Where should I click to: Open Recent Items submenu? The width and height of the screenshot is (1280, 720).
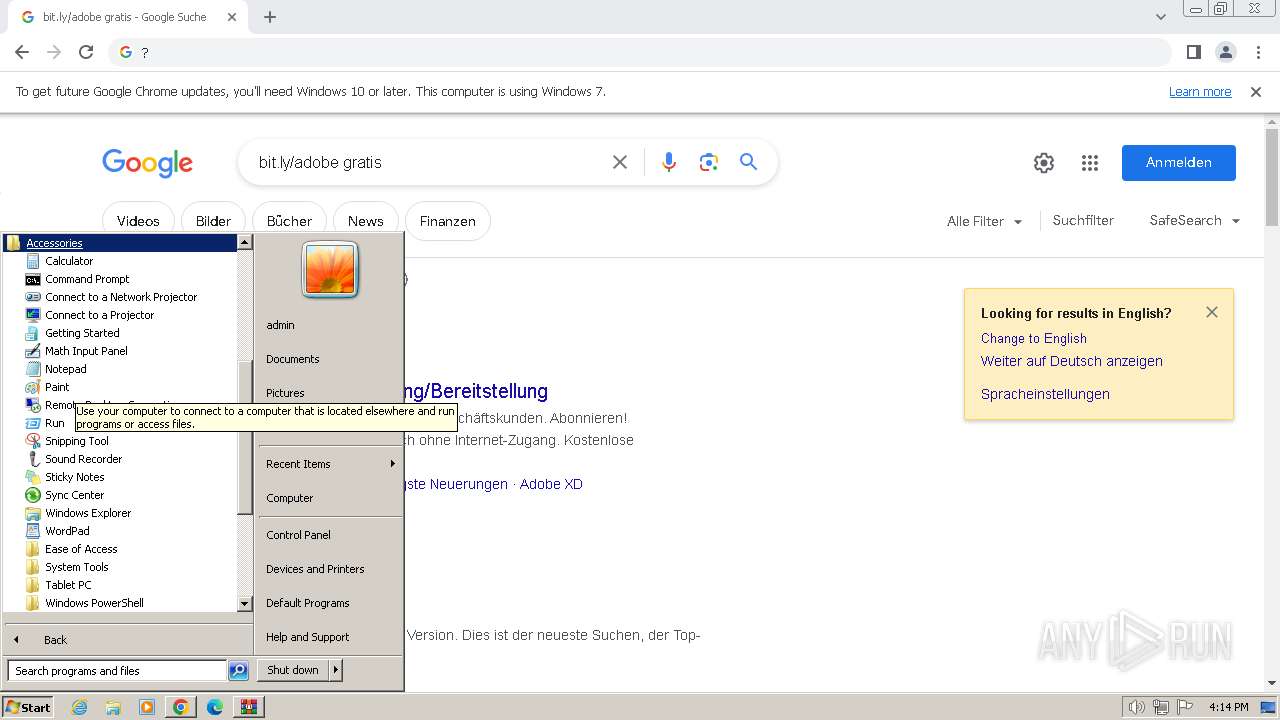[330, 464]
